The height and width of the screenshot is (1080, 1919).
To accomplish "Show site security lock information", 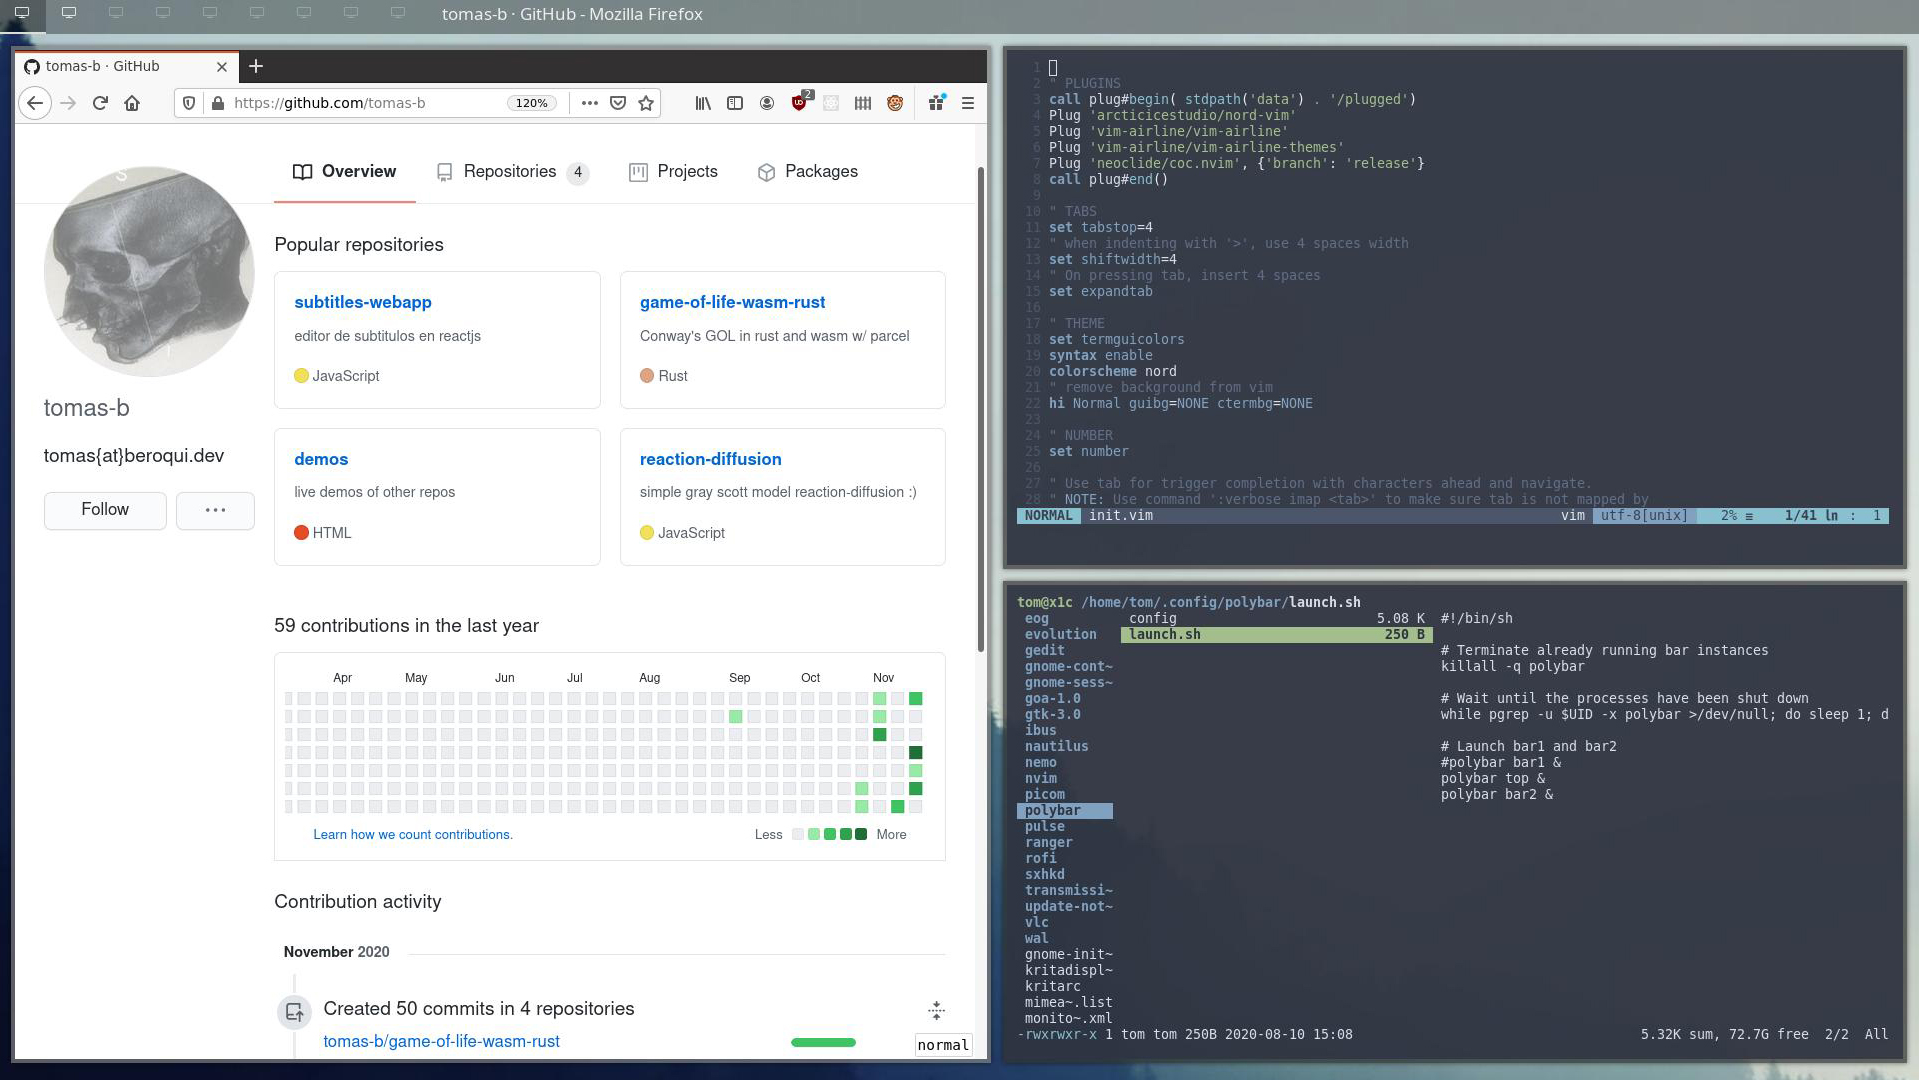I will tap(217, 103).
